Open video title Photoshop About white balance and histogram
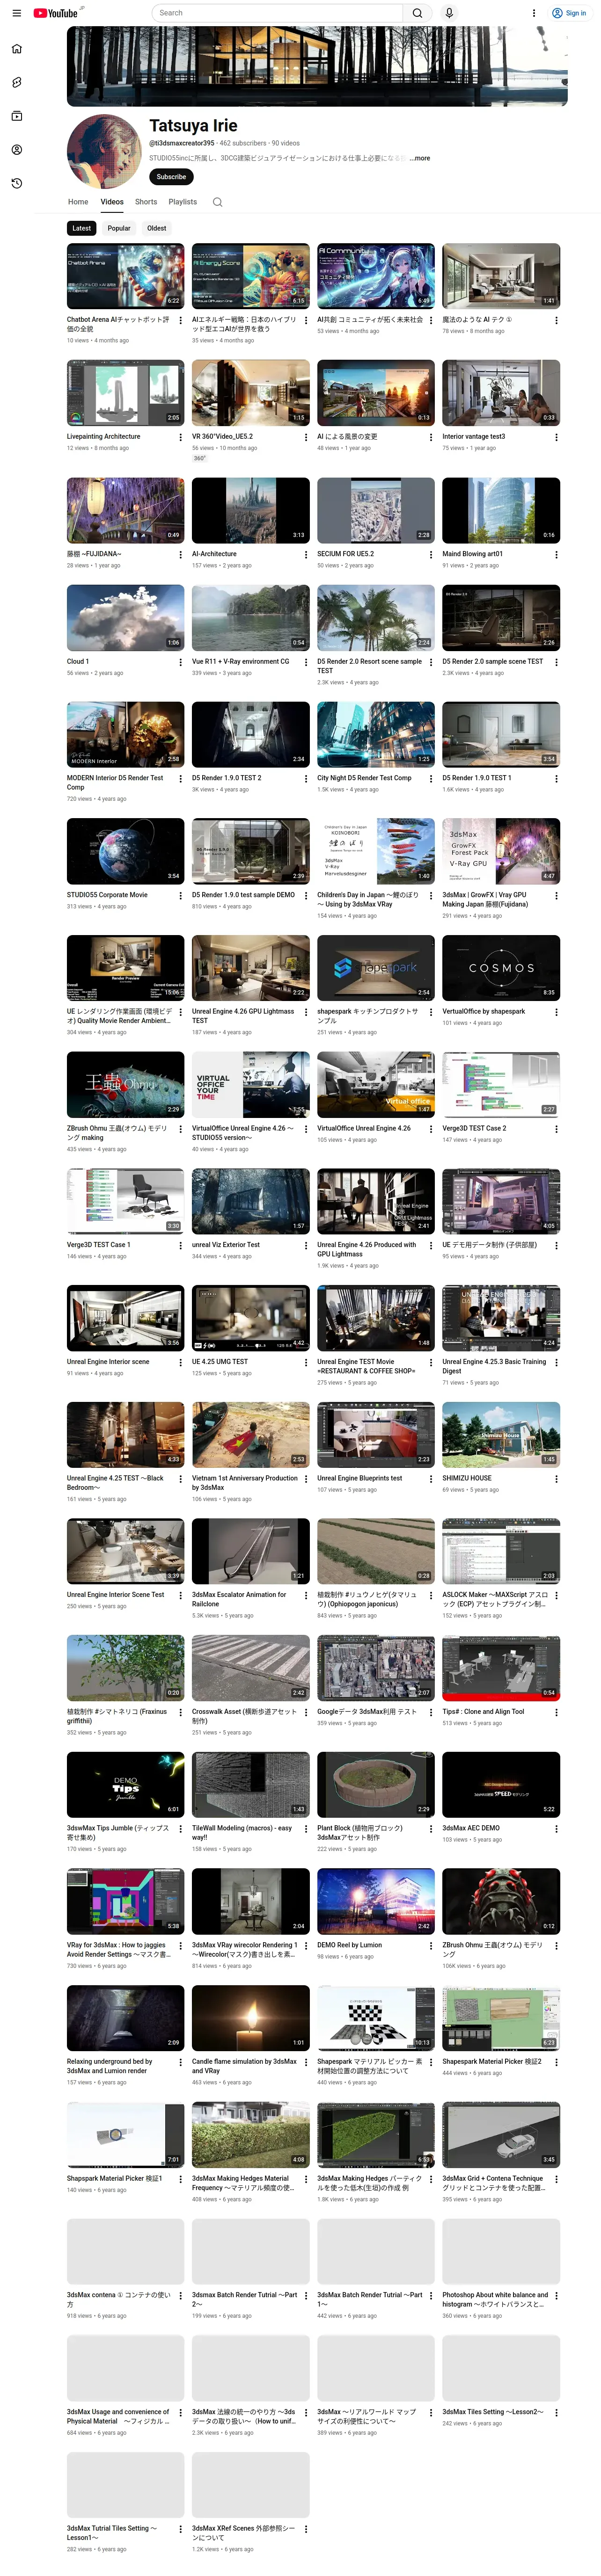Image resolution: width=601 pixels, height=2576 pixels. (x=495, y=2300)
